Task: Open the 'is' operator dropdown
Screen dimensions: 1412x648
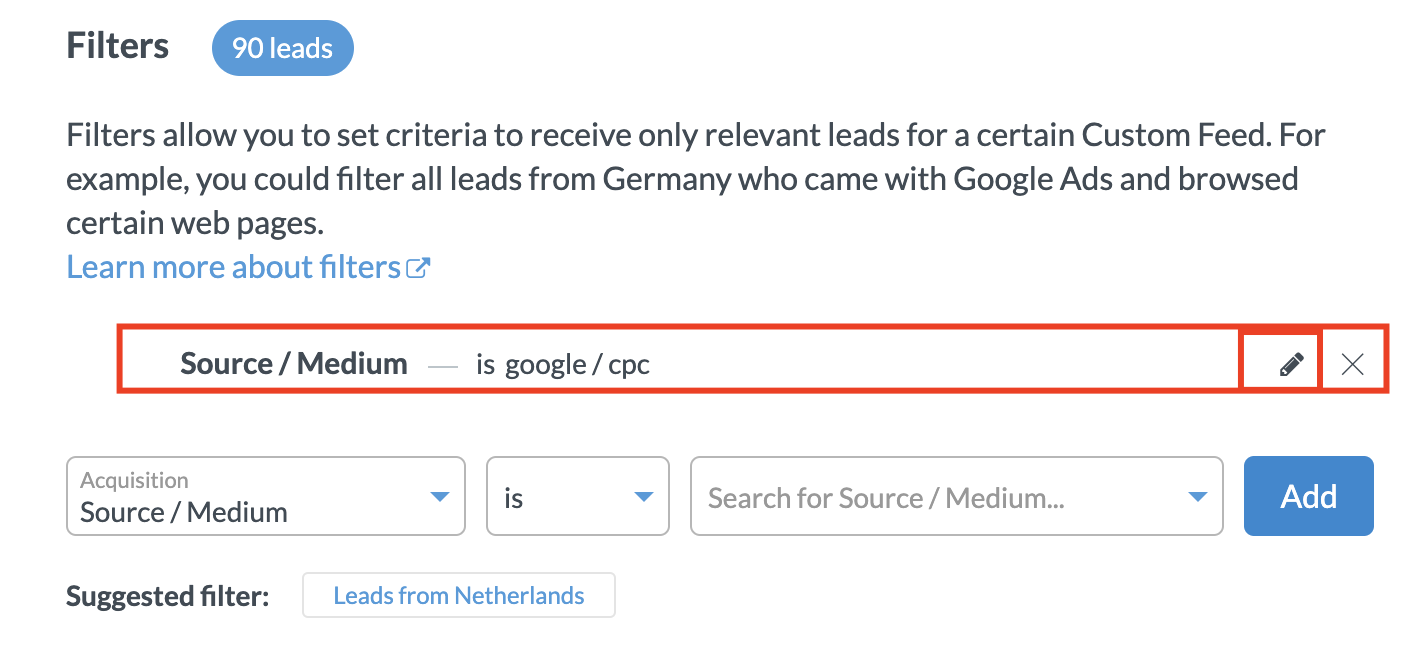Action: click(x=578, y=496)
